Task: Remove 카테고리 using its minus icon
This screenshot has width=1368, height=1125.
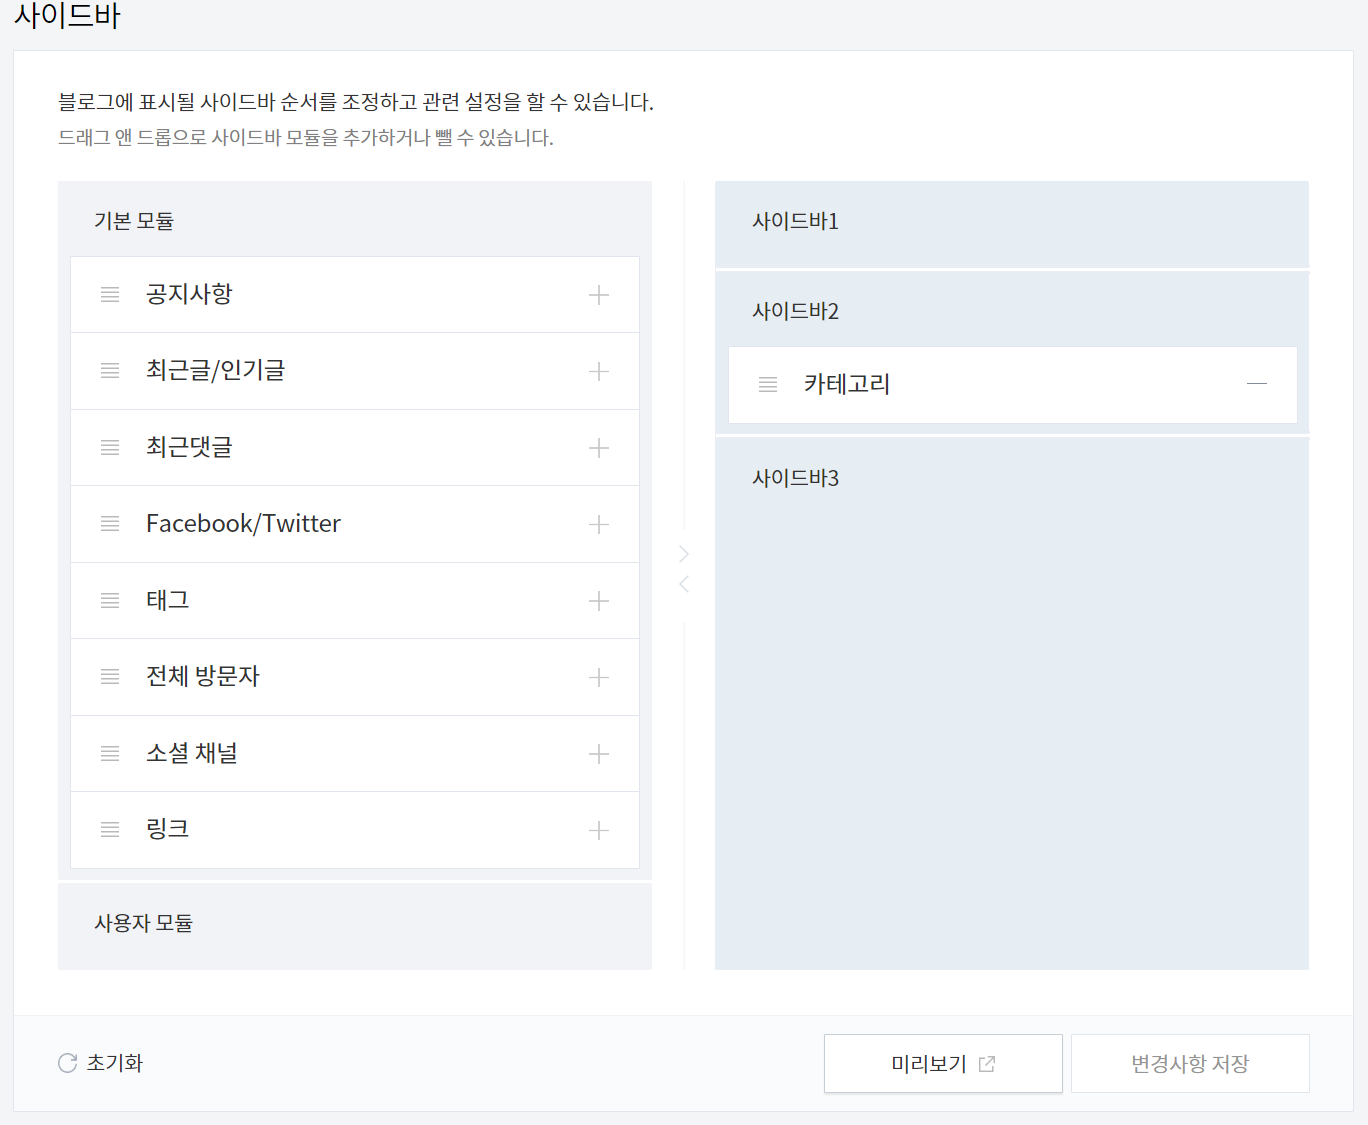Action: pyautogui.click(x=1257, y=384)
